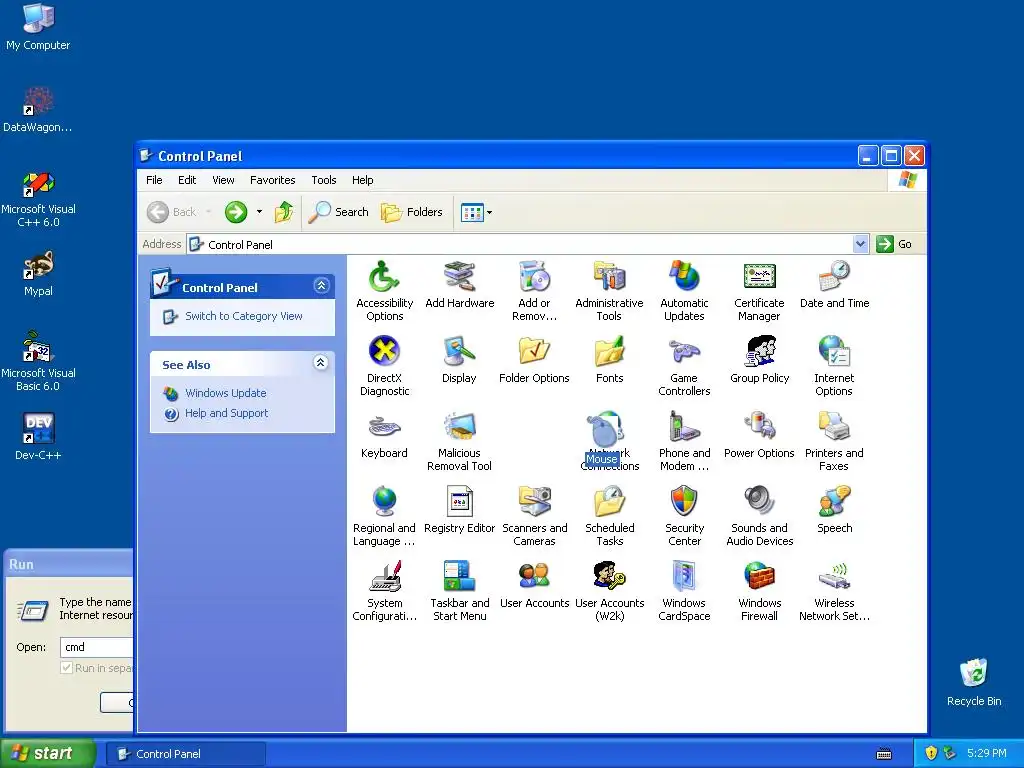The image size is (1024, 768).
Task: Open the Edit menu
Action: [x=187, y=180]
